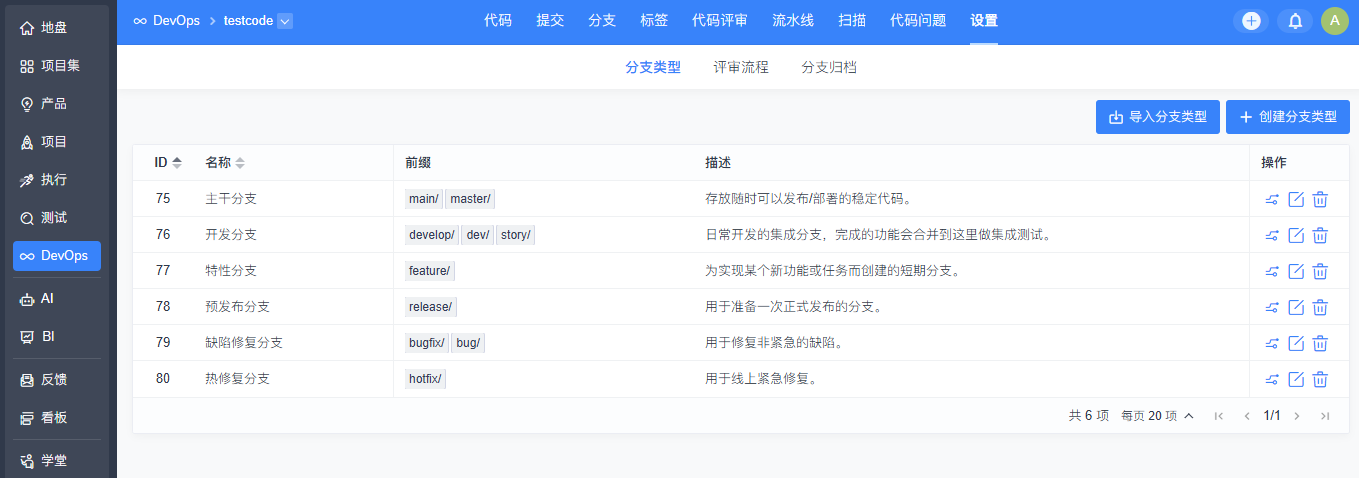
Task: Go to the next page arrow
Action: 1297,416
